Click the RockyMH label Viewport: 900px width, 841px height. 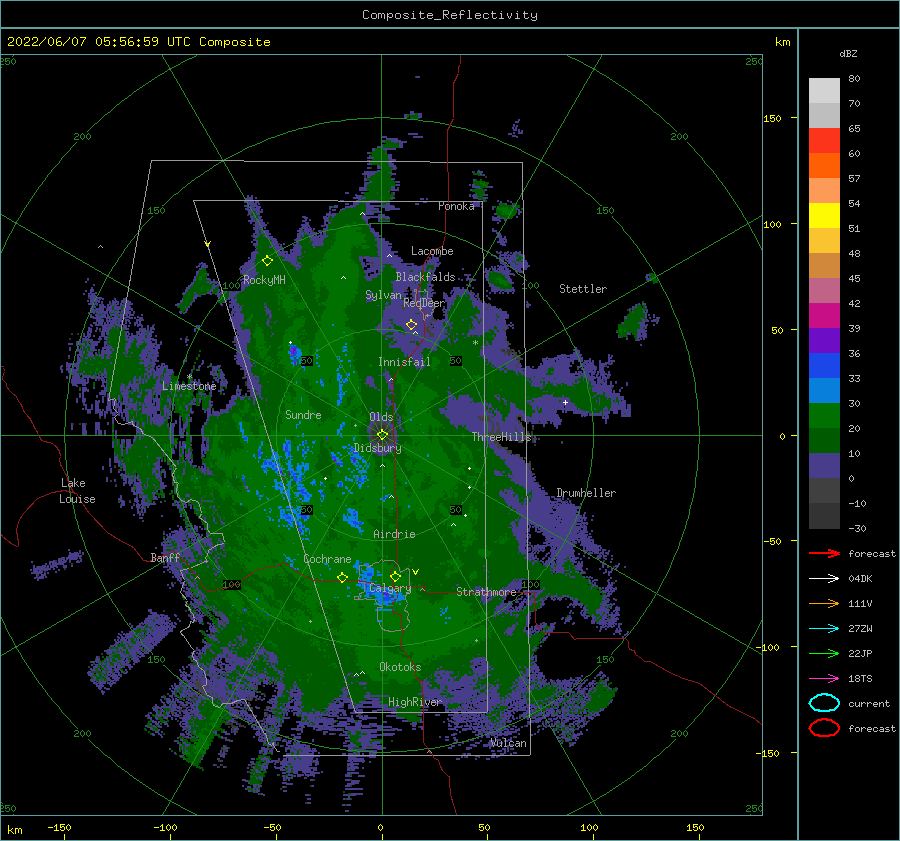[x=264, y=280]
